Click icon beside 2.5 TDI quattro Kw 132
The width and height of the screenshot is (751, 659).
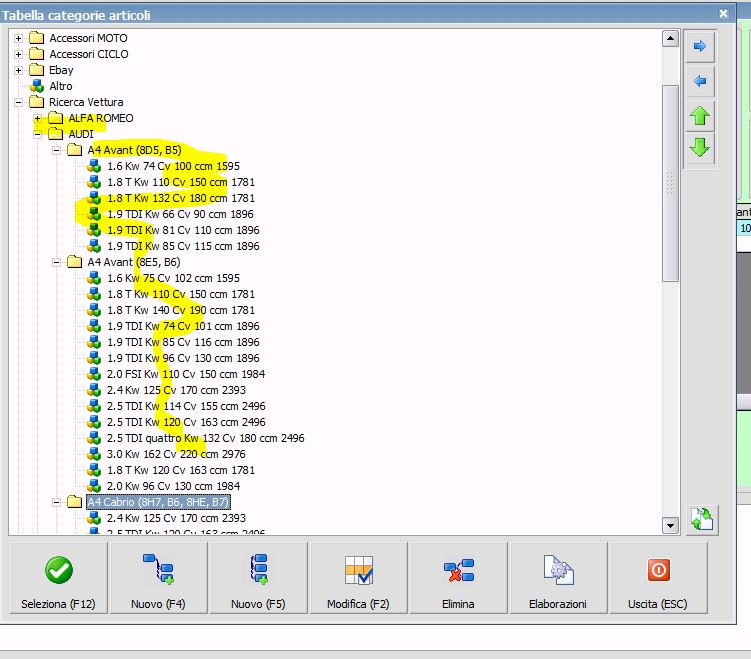(94, 438)
